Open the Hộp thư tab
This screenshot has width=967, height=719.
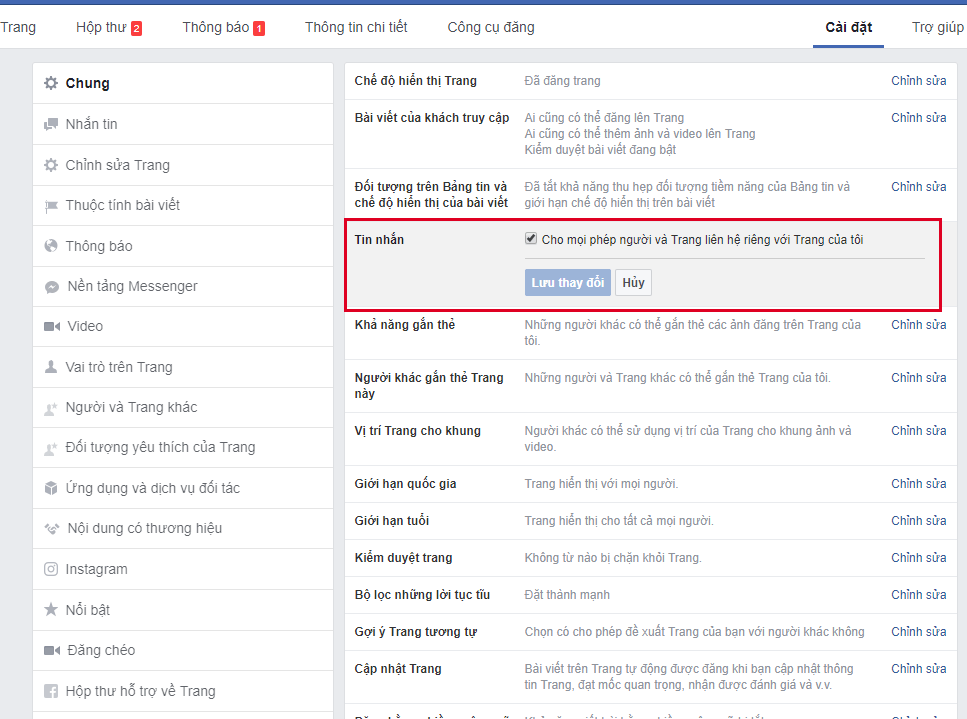click(109, 27)
